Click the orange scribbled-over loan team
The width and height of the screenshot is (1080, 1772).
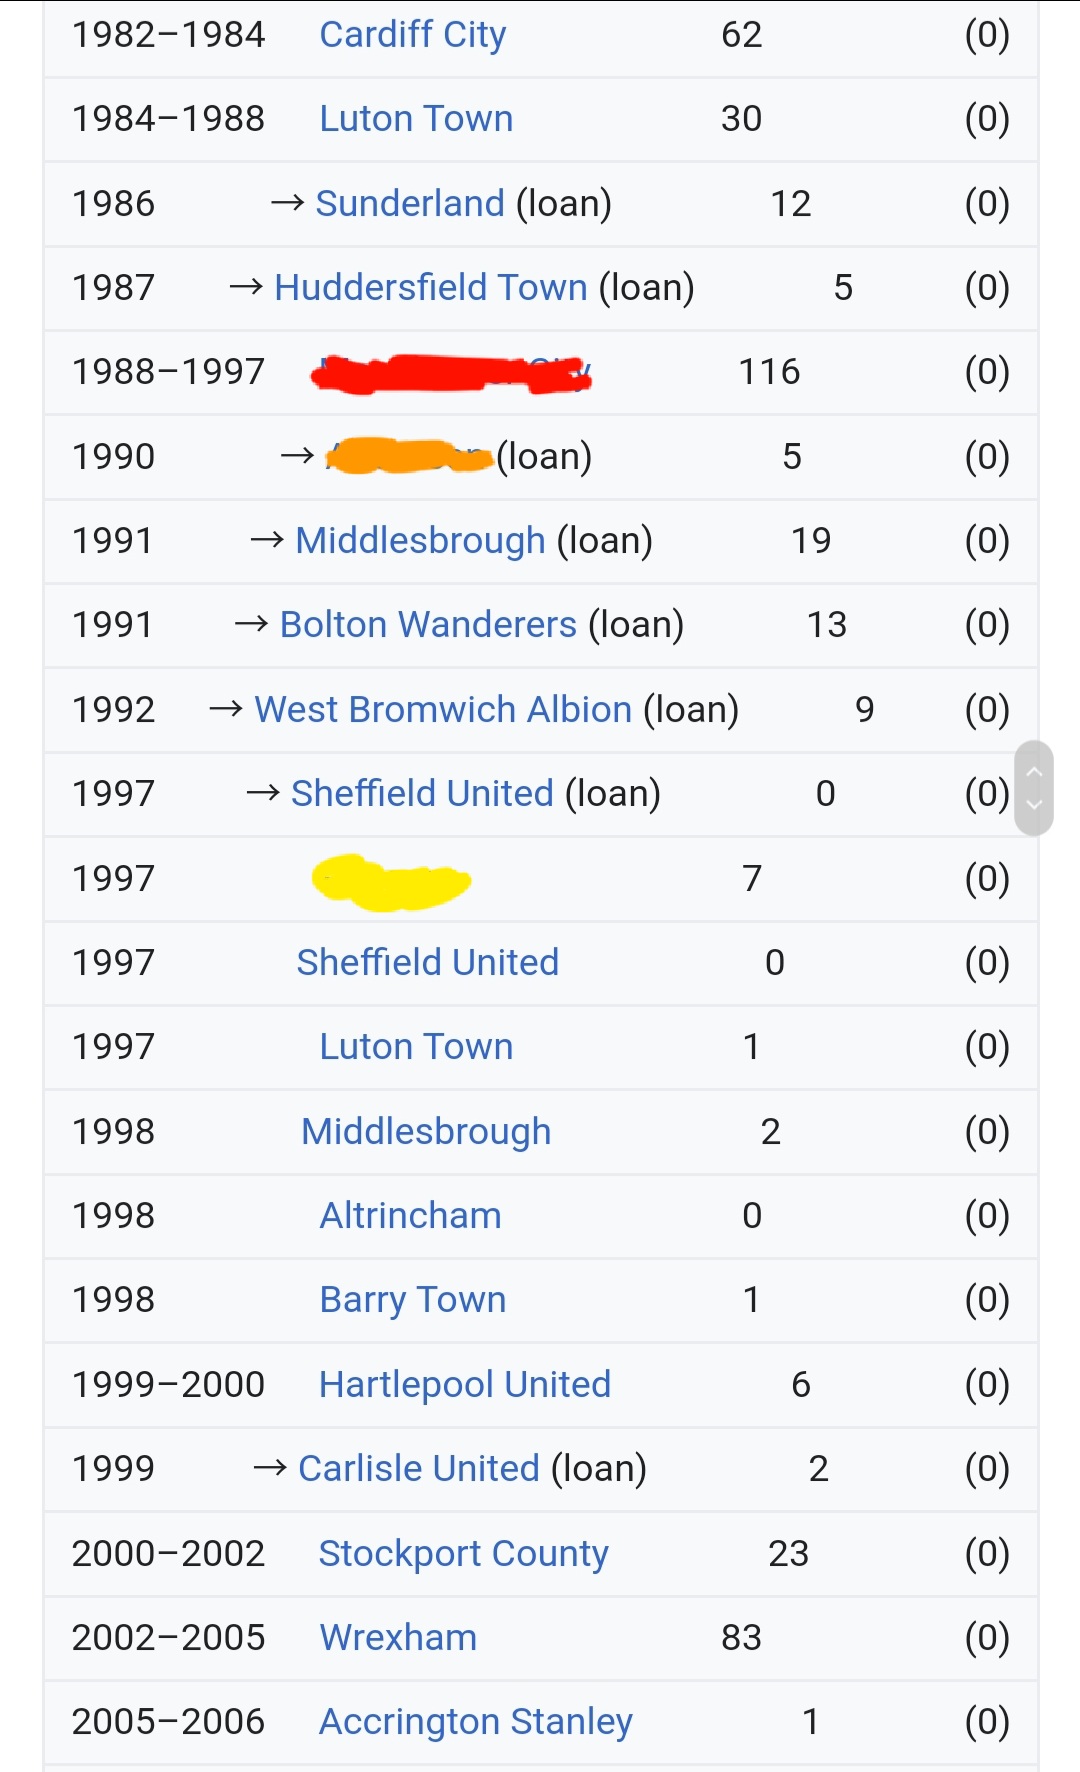click(410, 457)
